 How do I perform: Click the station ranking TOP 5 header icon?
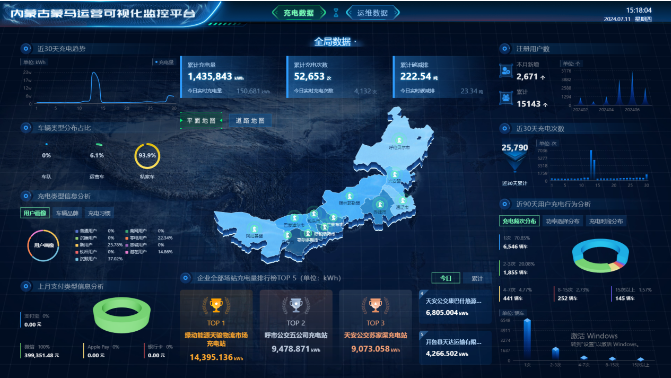tap(185, 278)
